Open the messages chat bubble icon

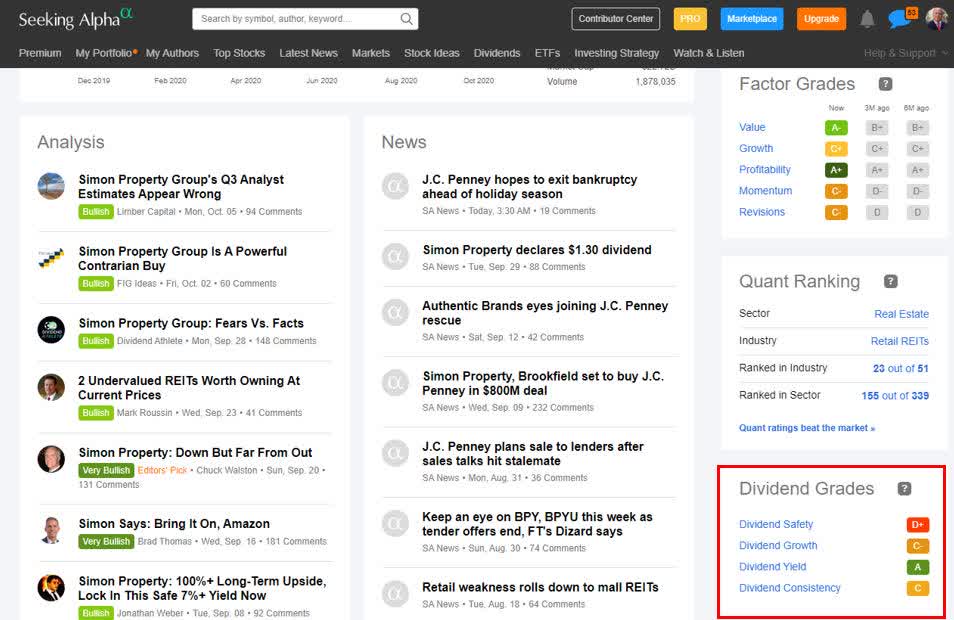tap(898, 19)
